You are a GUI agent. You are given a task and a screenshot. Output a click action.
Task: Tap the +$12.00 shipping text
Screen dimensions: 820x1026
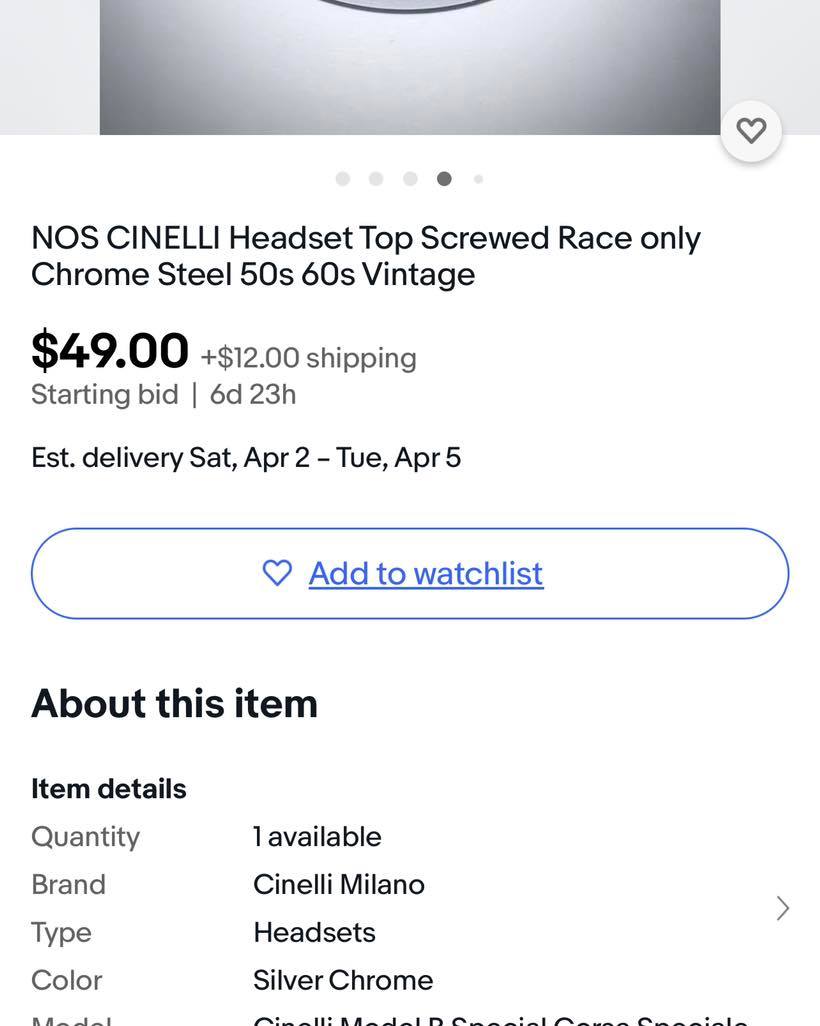point(308,358)
